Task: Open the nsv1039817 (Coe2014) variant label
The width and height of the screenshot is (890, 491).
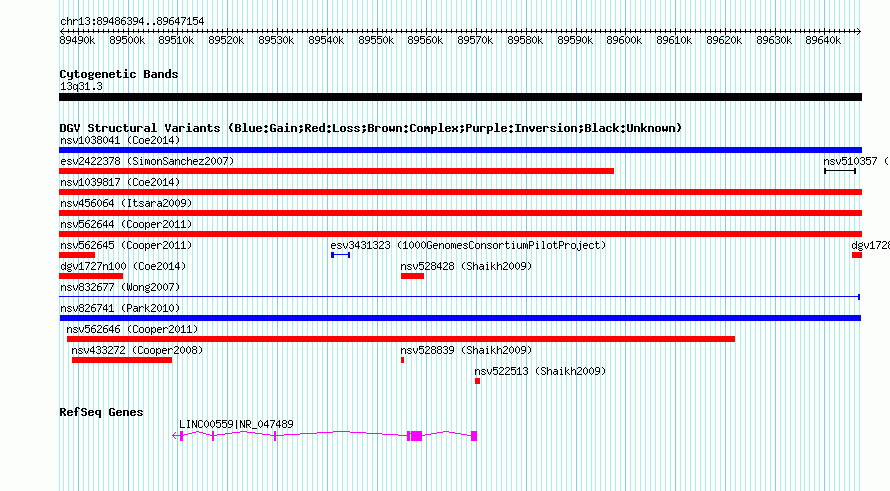Action: click(x=120, y=182)
